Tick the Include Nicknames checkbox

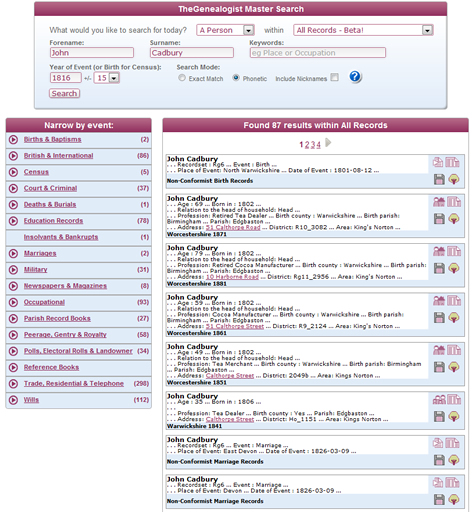tap(334, 77)
